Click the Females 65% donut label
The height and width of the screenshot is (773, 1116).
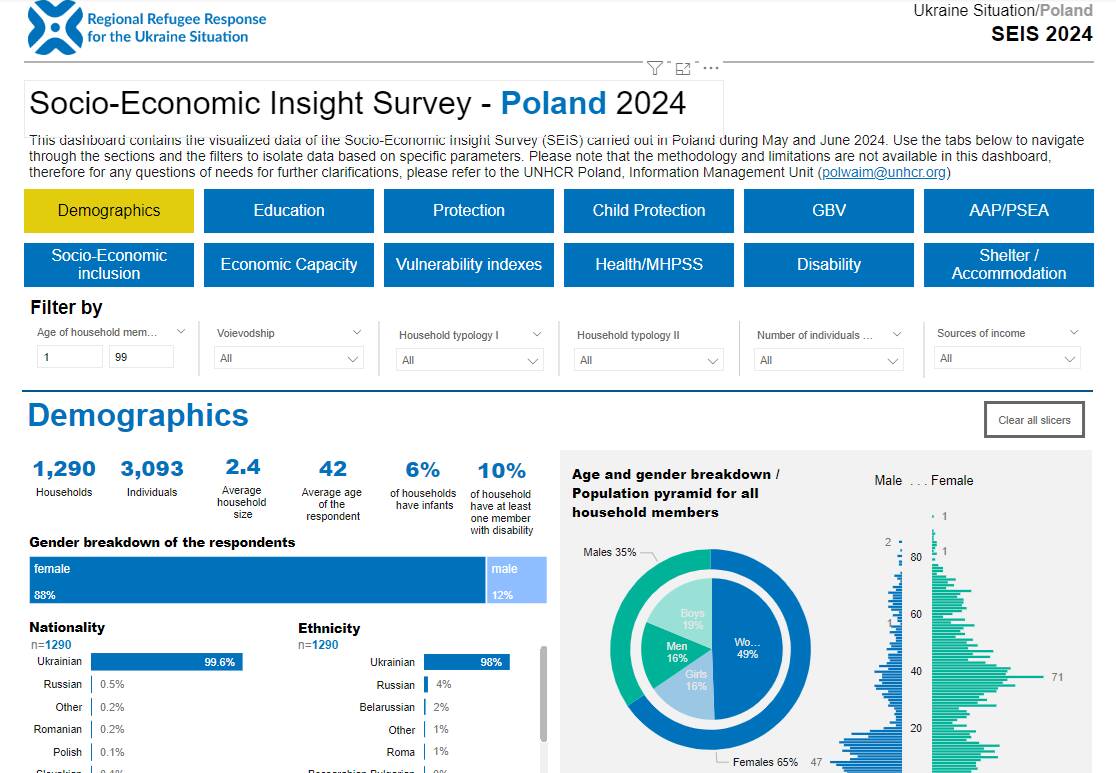765,762
